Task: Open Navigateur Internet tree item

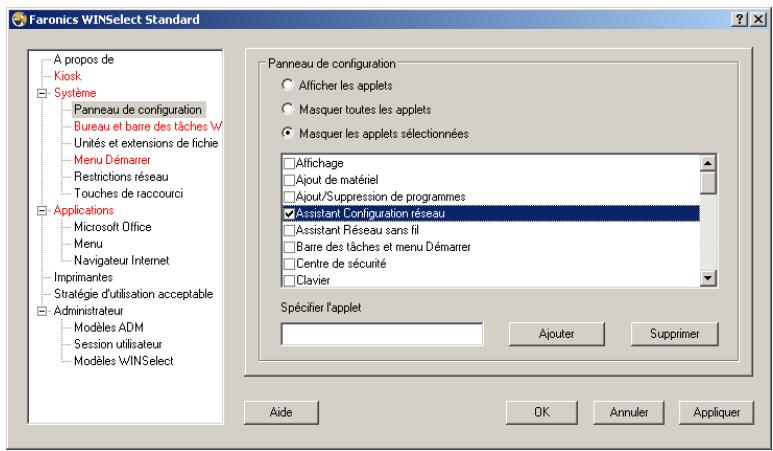Action: point(122,260)
